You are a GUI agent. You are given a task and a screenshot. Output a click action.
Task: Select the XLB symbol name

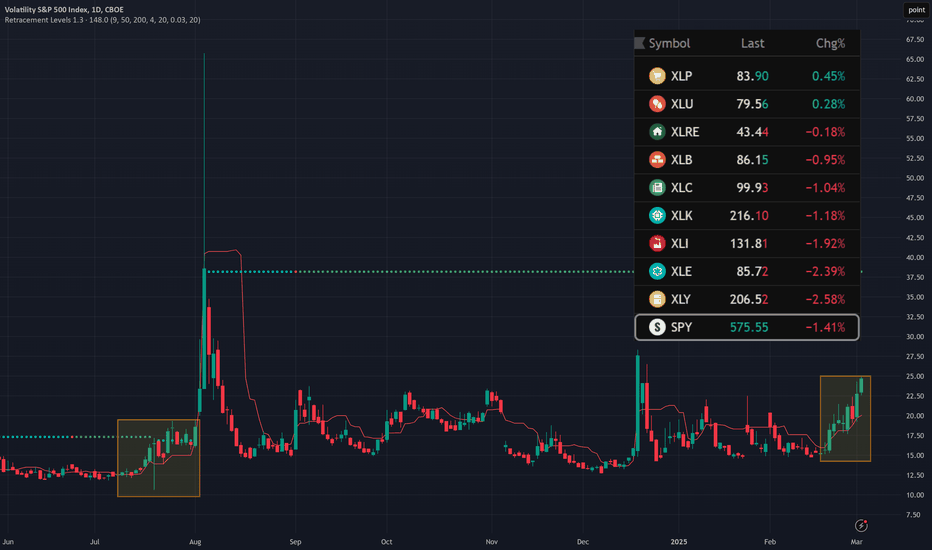point(682,160)
